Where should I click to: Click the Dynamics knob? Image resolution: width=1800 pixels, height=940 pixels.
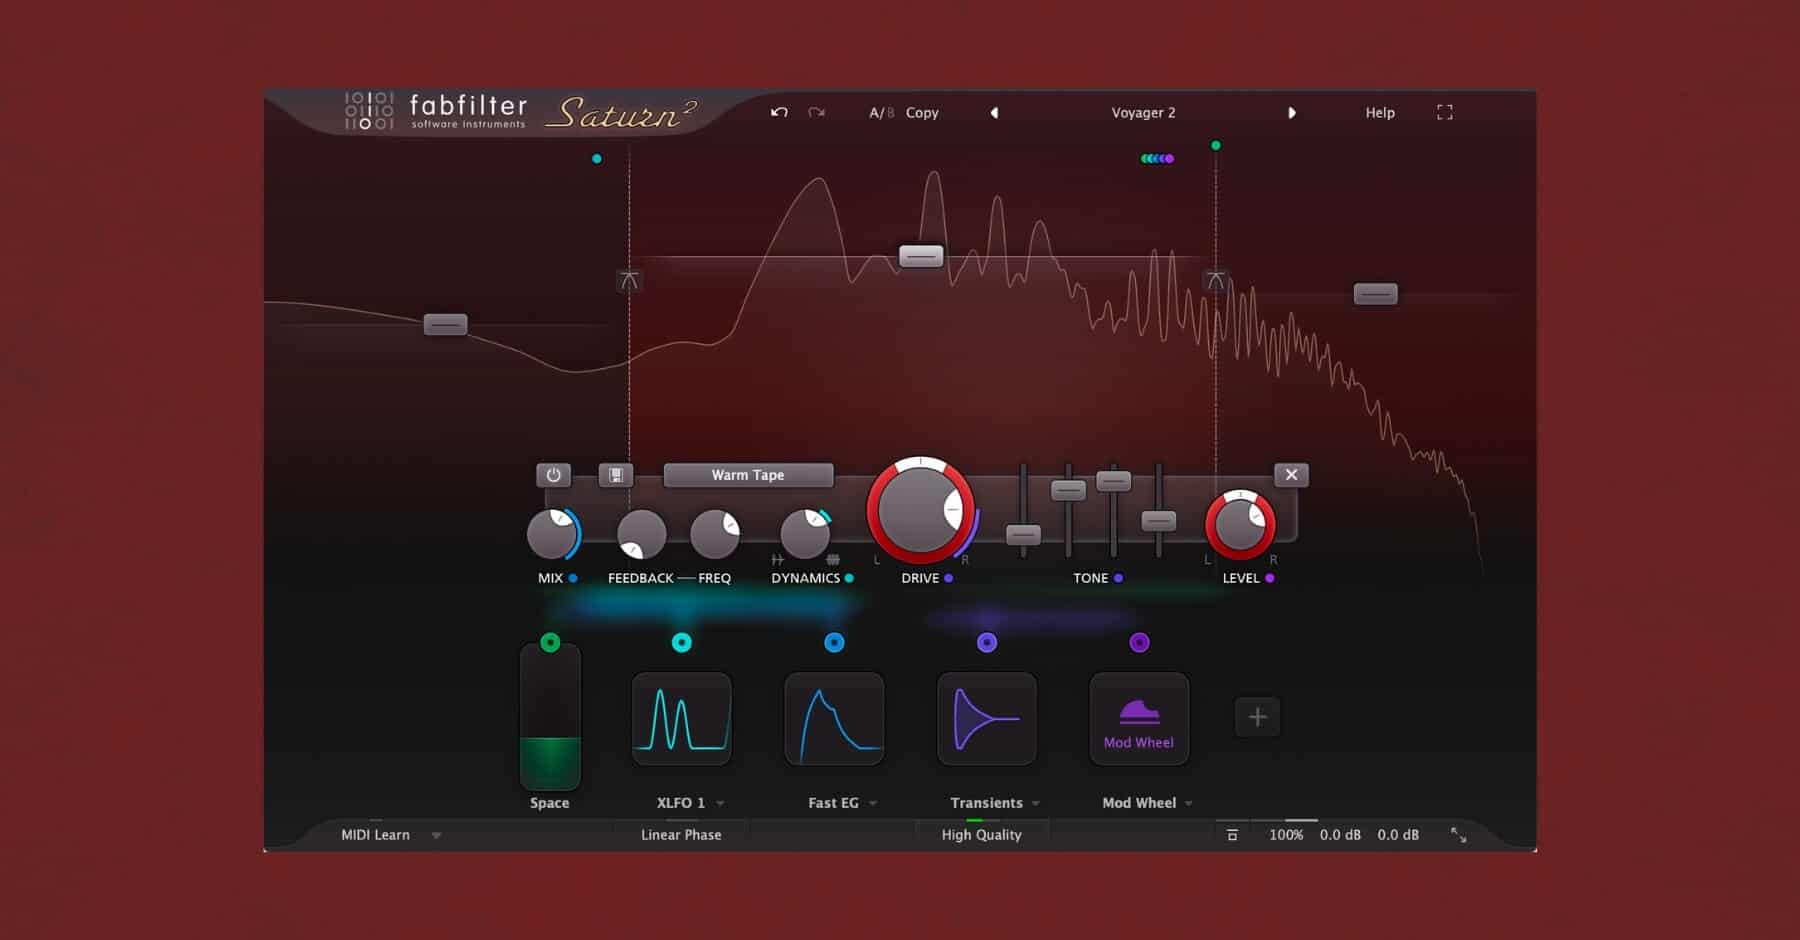[805, 534]
